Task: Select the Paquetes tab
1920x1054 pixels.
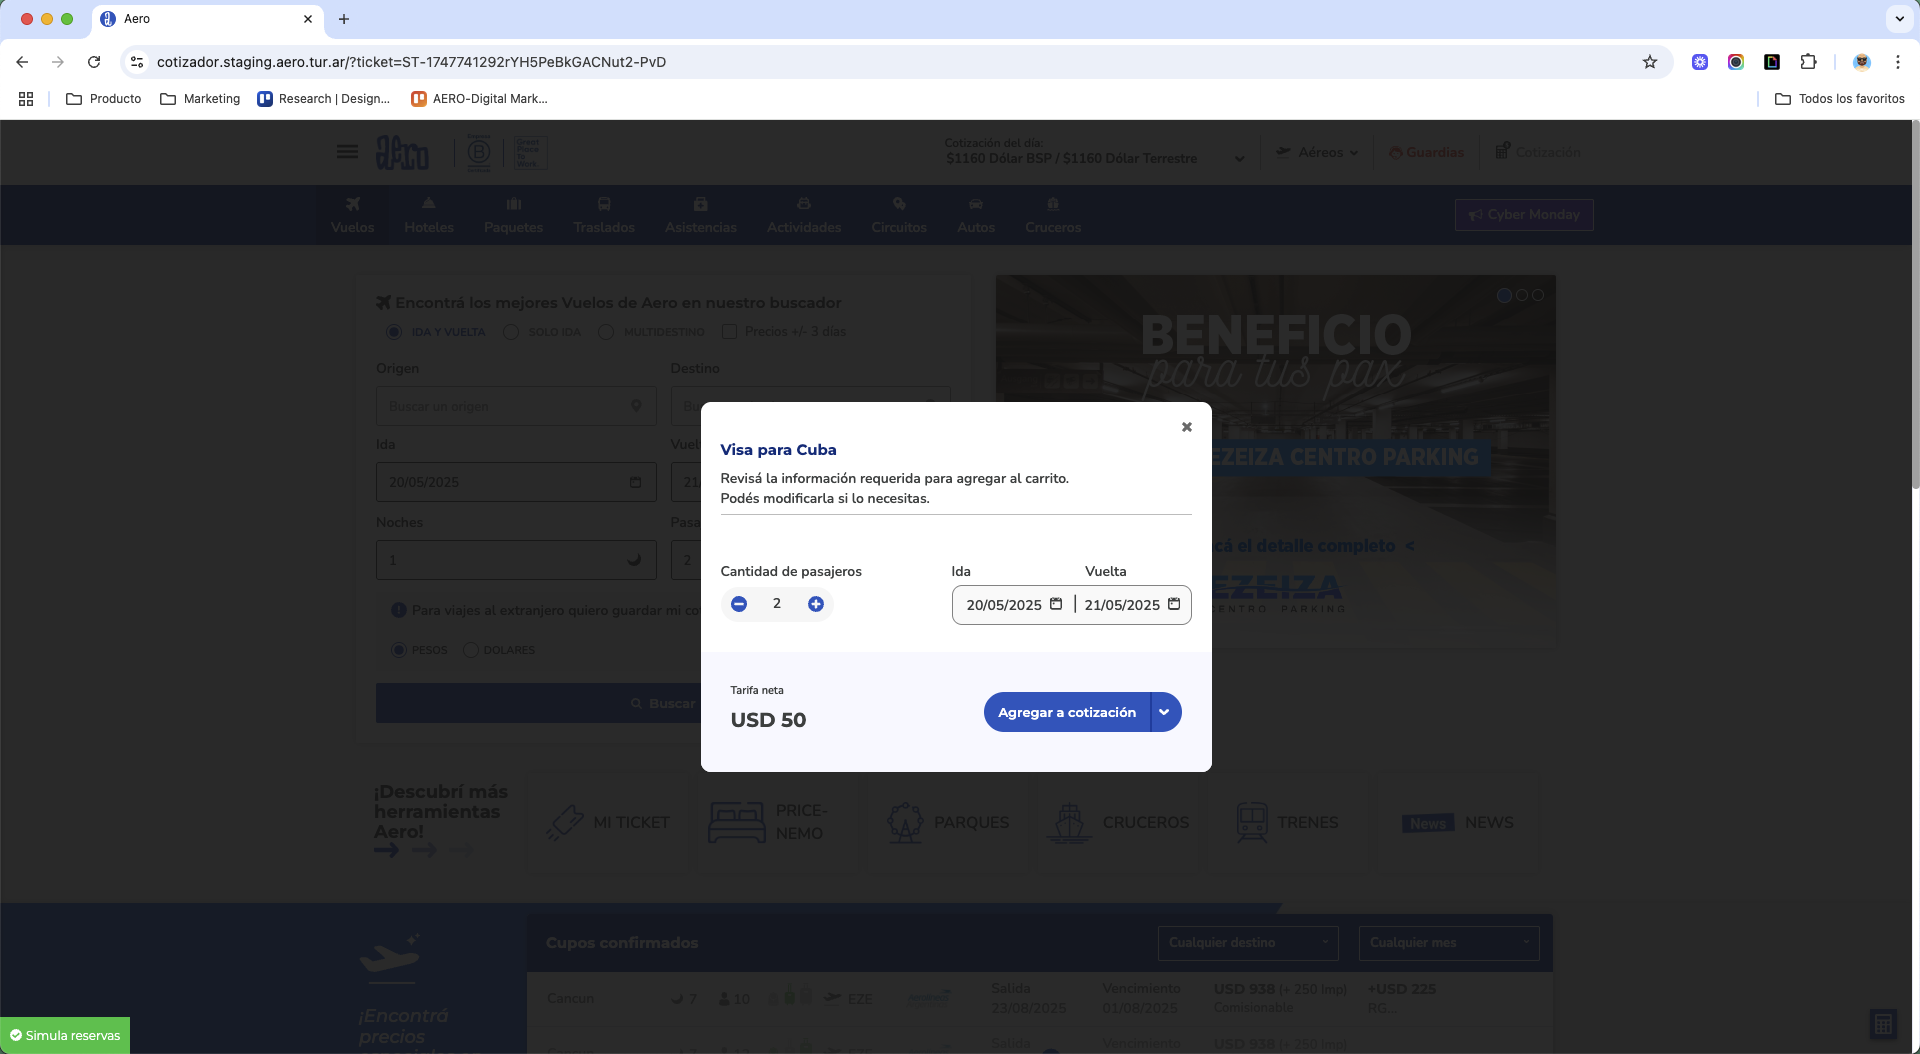Action: pyautogui.click(x=514, y=215)
